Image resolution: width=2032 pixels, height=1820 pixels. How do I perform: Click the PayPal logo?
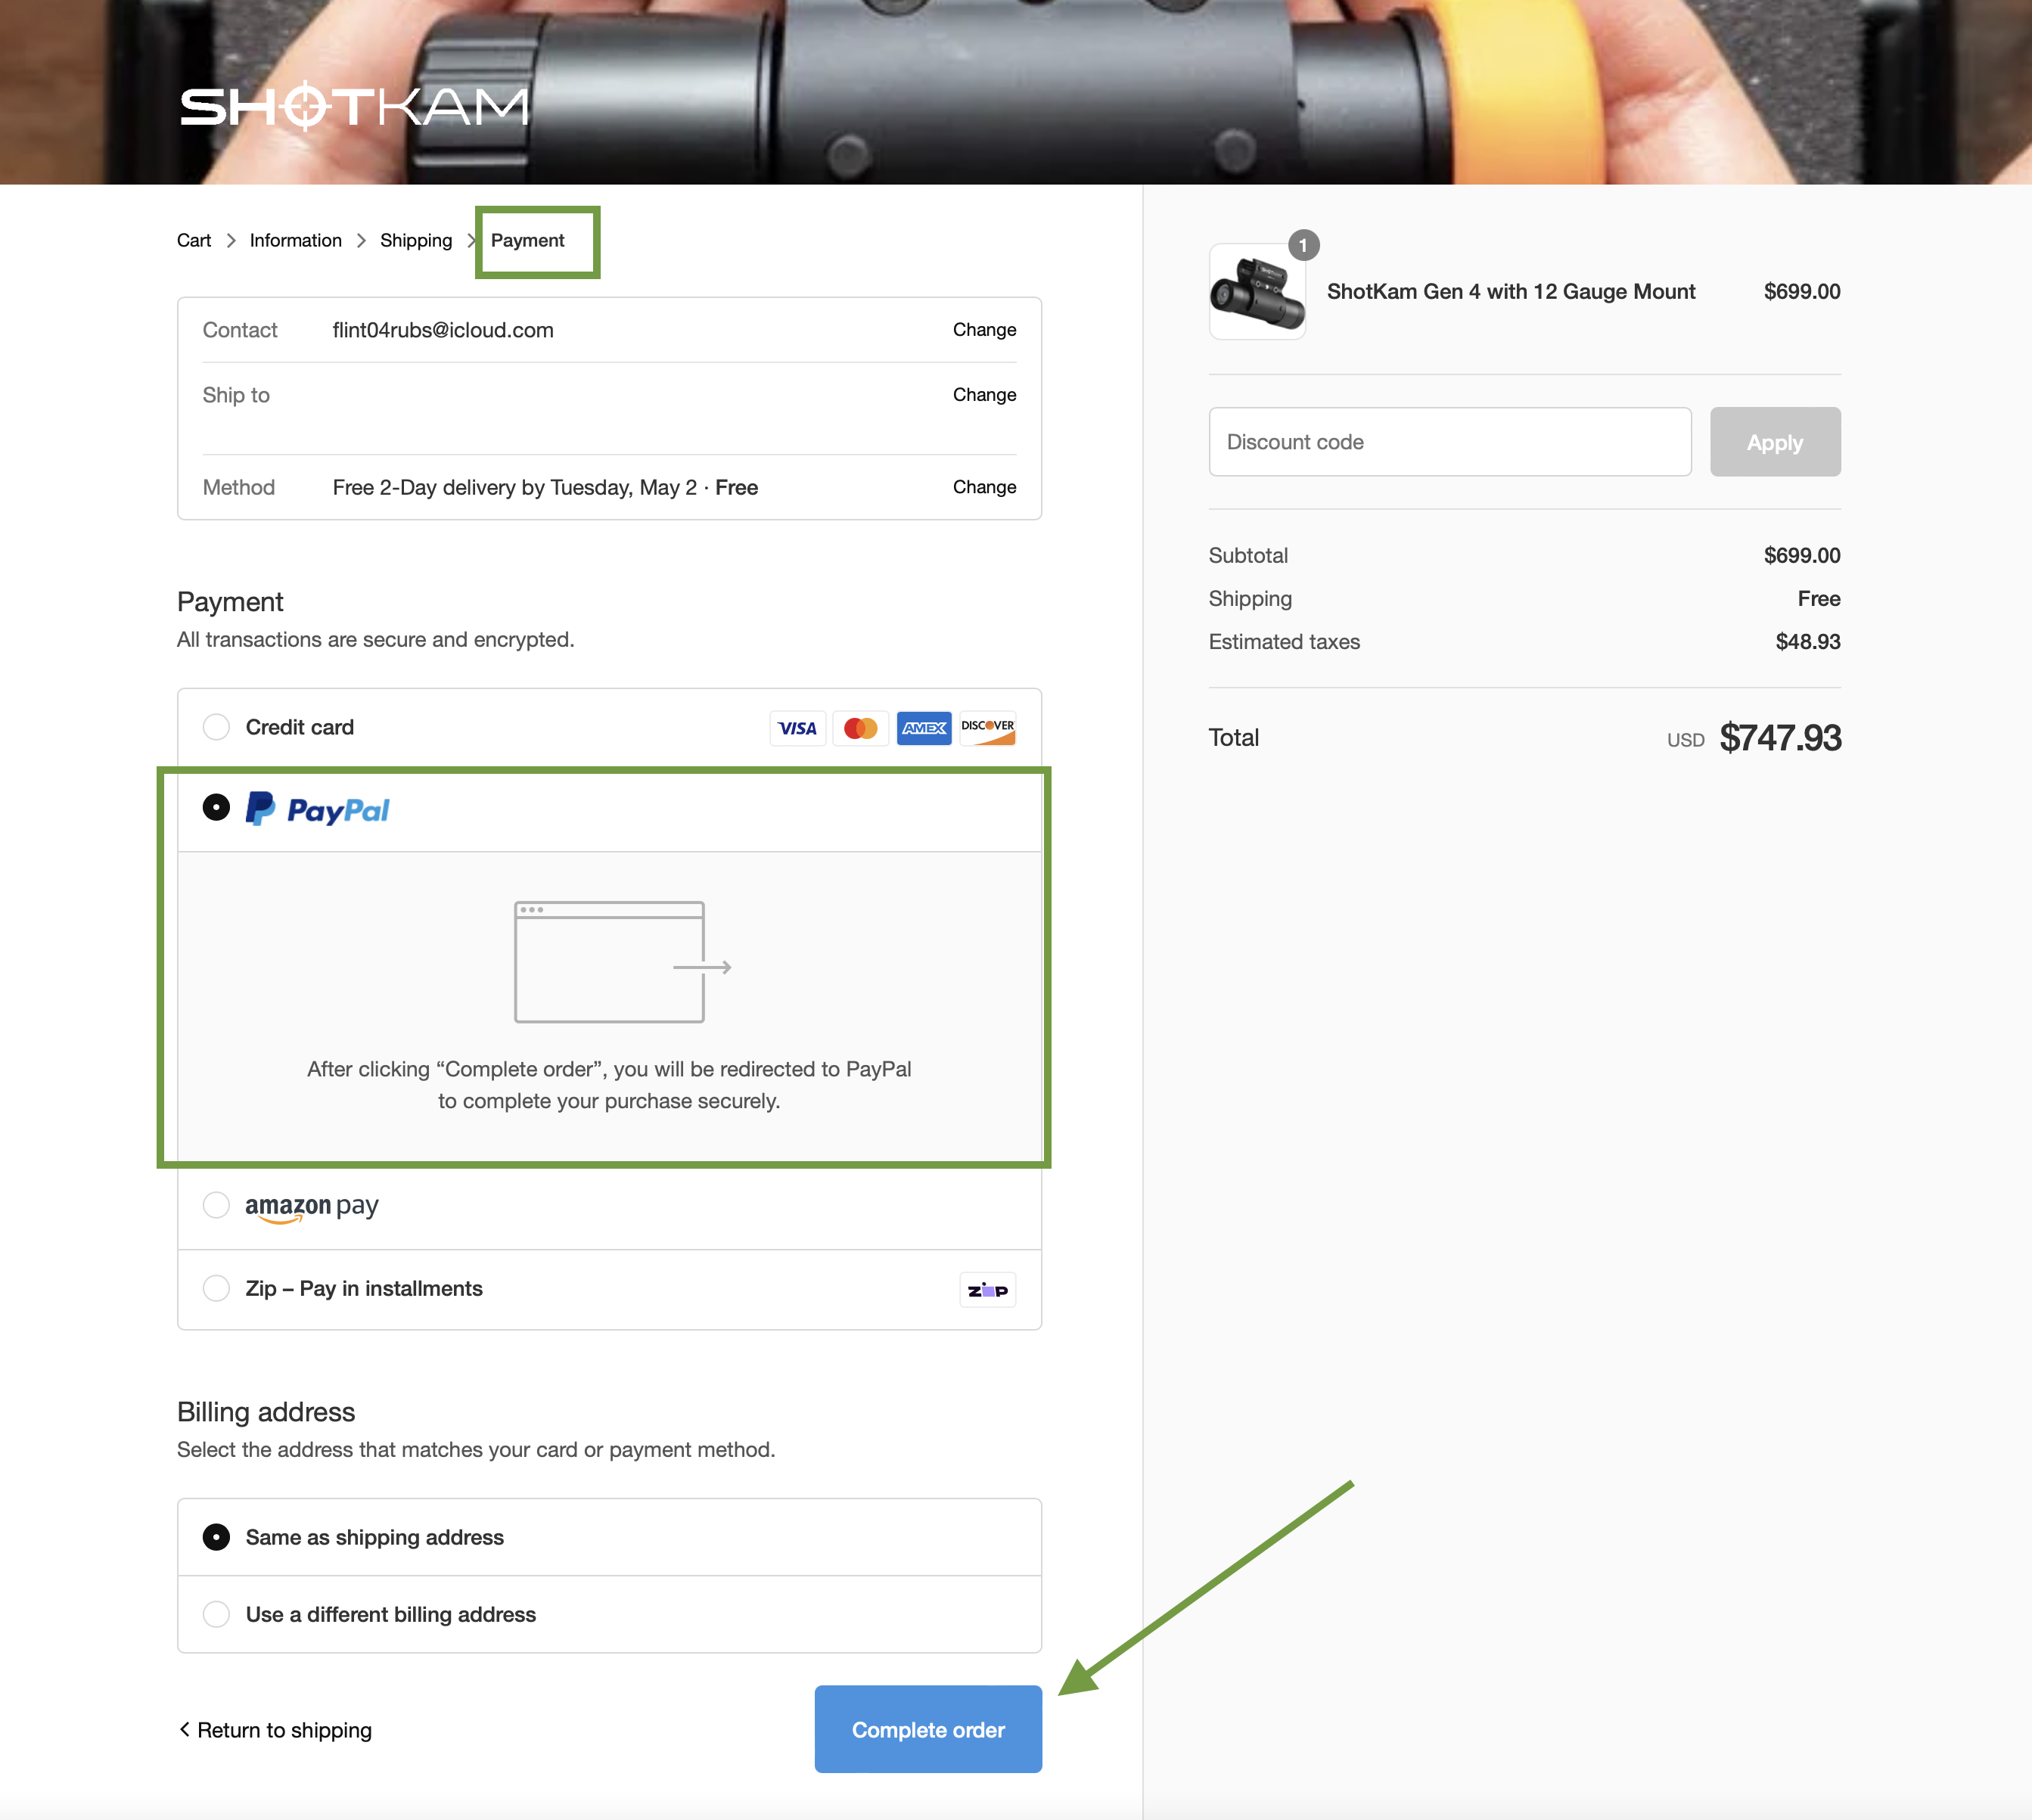[317, 809]
